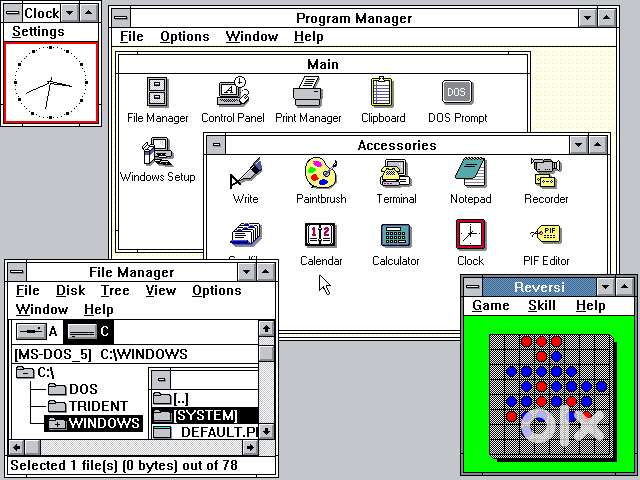Viewport: 640px width, 480px height.
Task: Open Program Manager Help menu
Action: click(x=309, y=36)
